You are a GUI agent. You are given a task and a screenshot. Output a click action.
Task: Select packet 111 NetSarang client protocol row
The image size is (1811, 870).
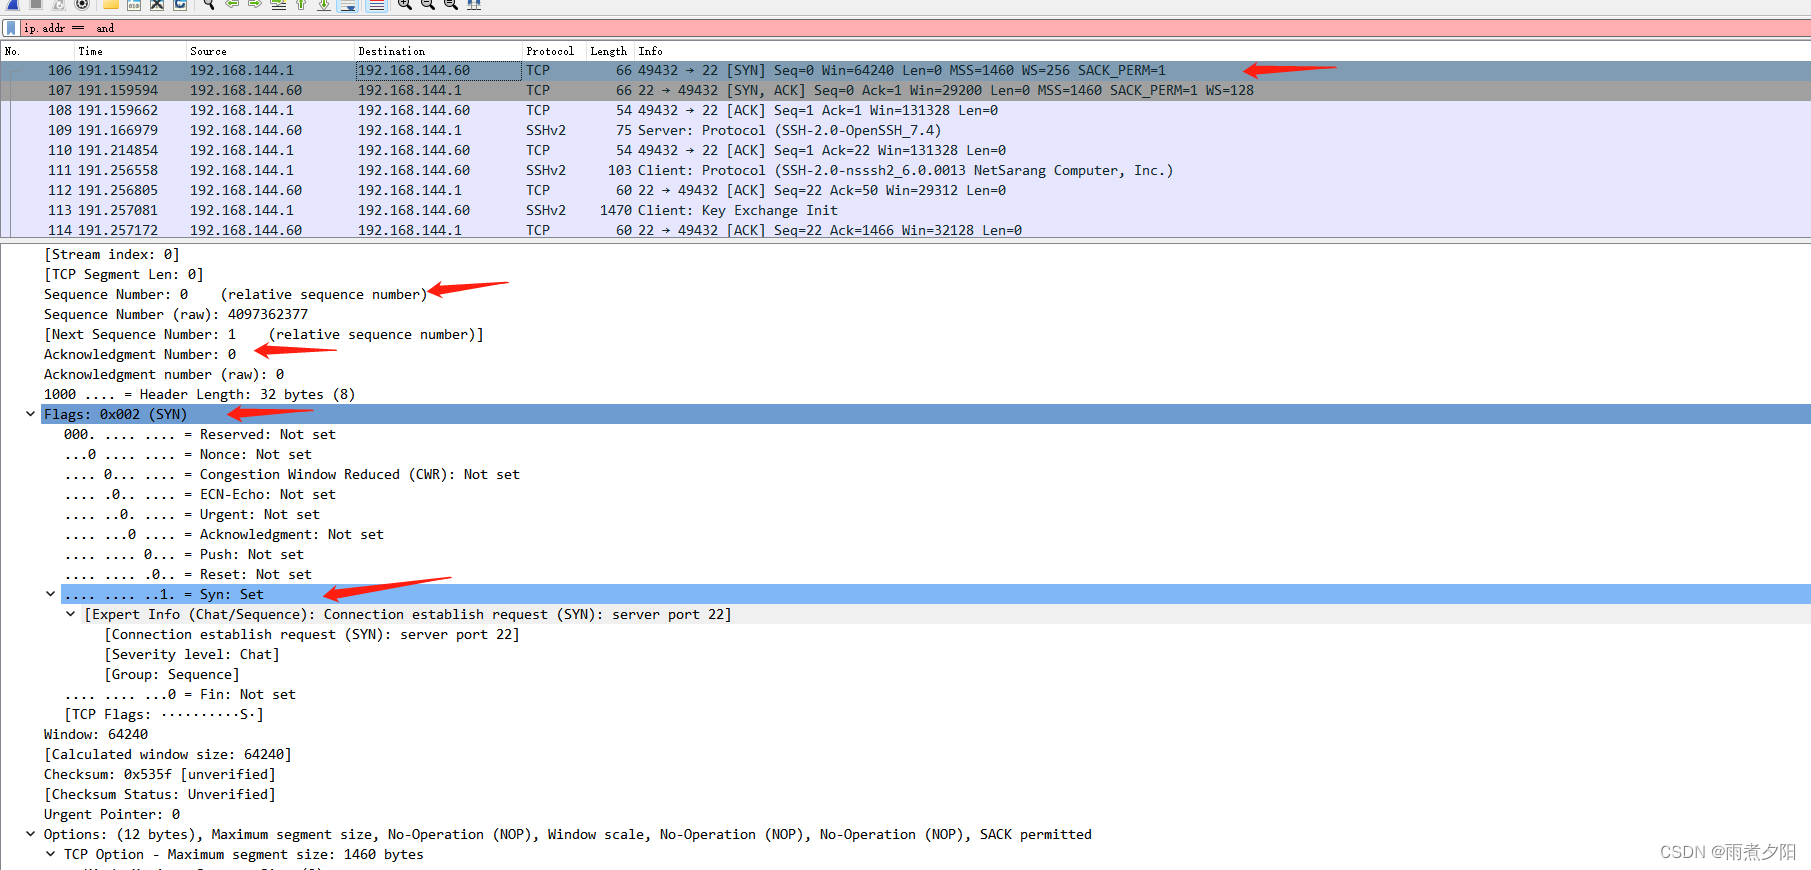click(x=905, y=170)
